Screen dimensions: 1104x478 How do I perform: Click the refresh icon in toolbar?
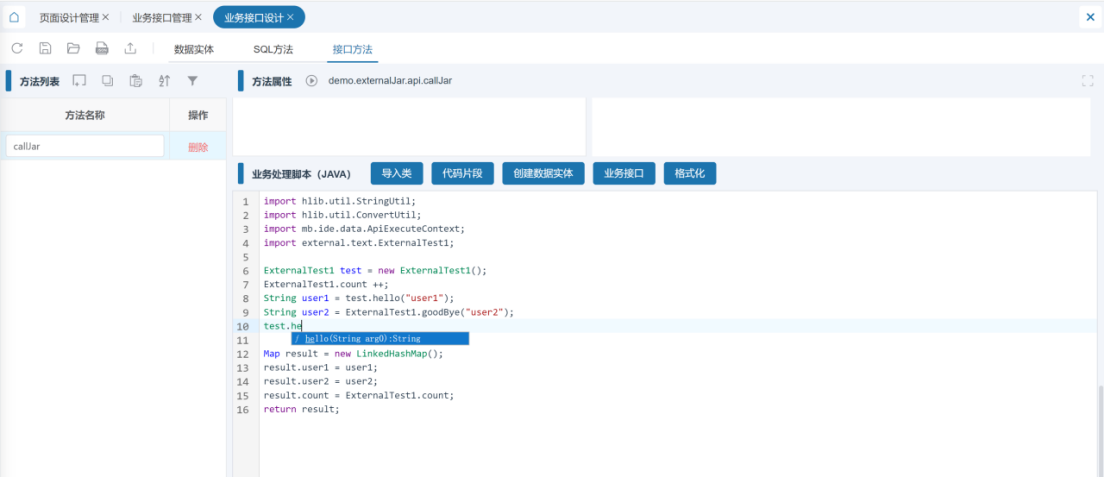coord(17,48)
